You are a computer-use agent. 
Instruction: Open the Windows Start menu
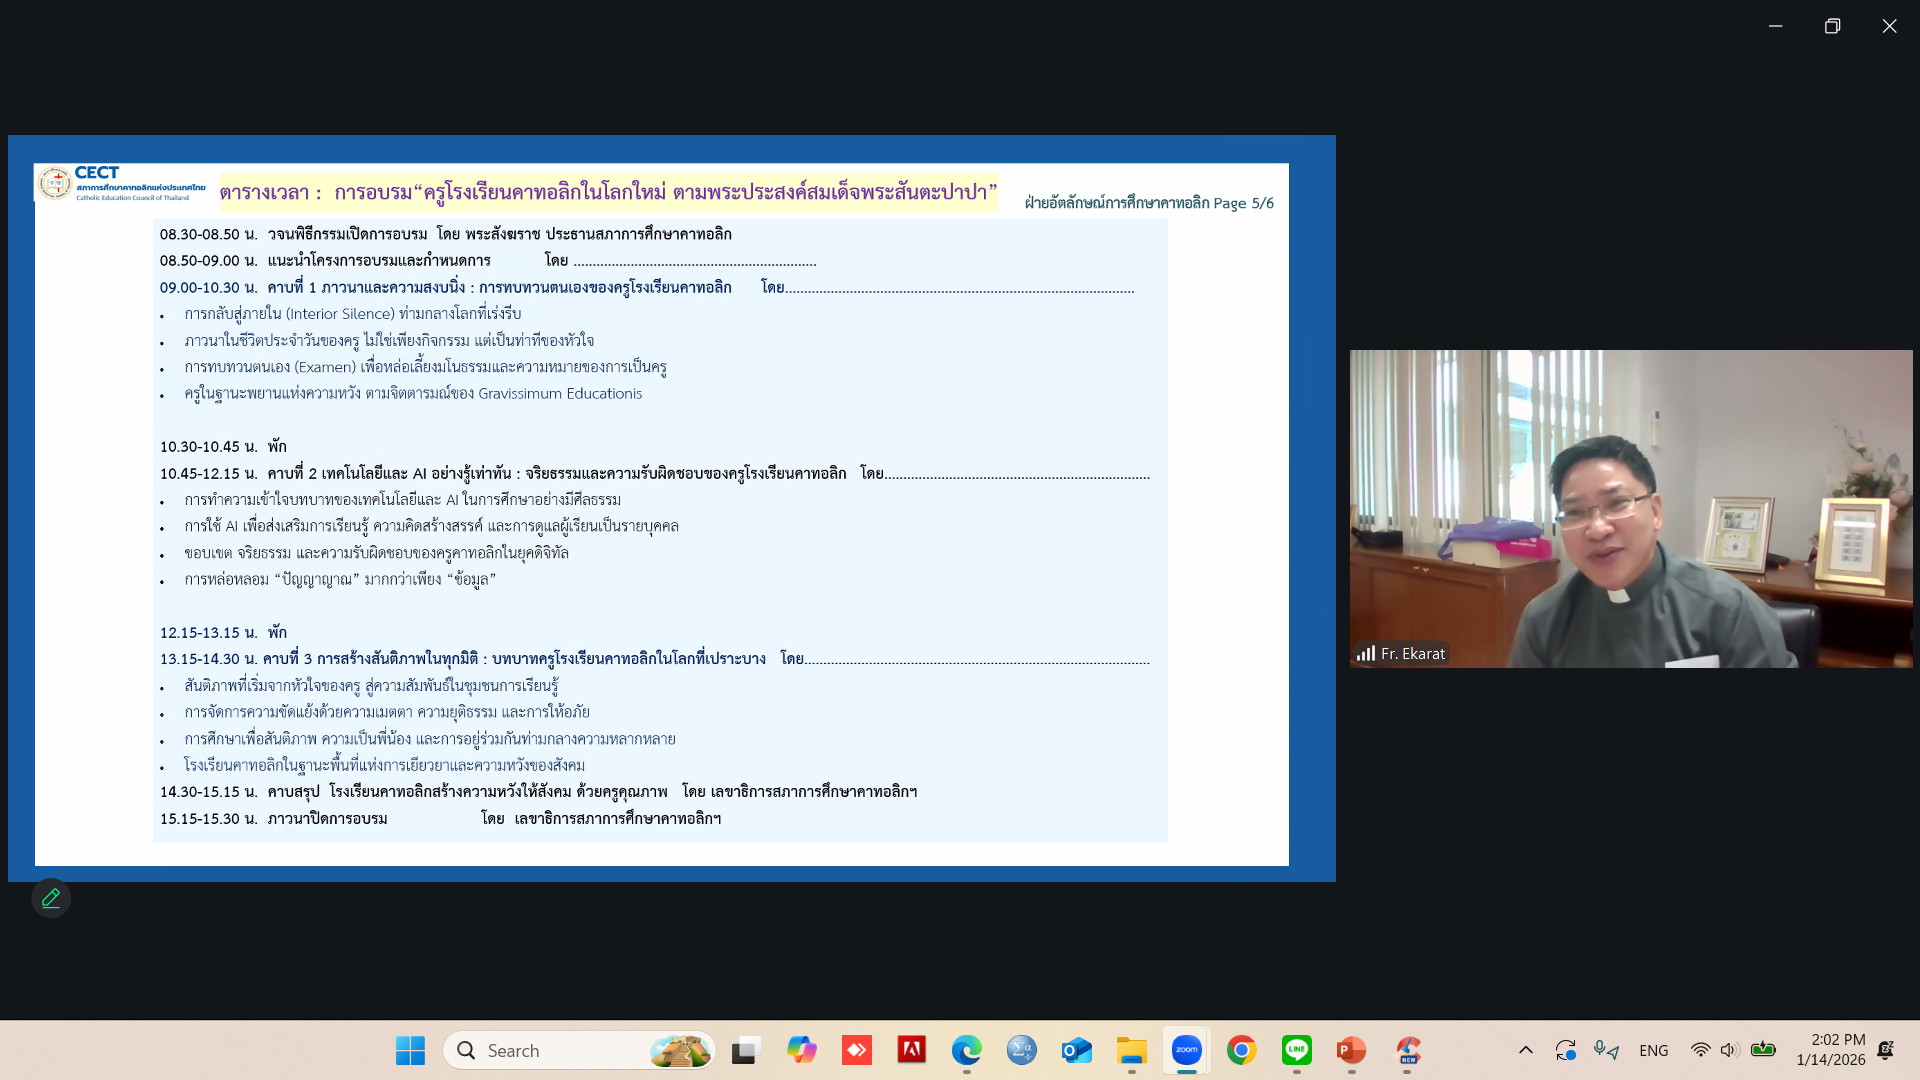410,1050
